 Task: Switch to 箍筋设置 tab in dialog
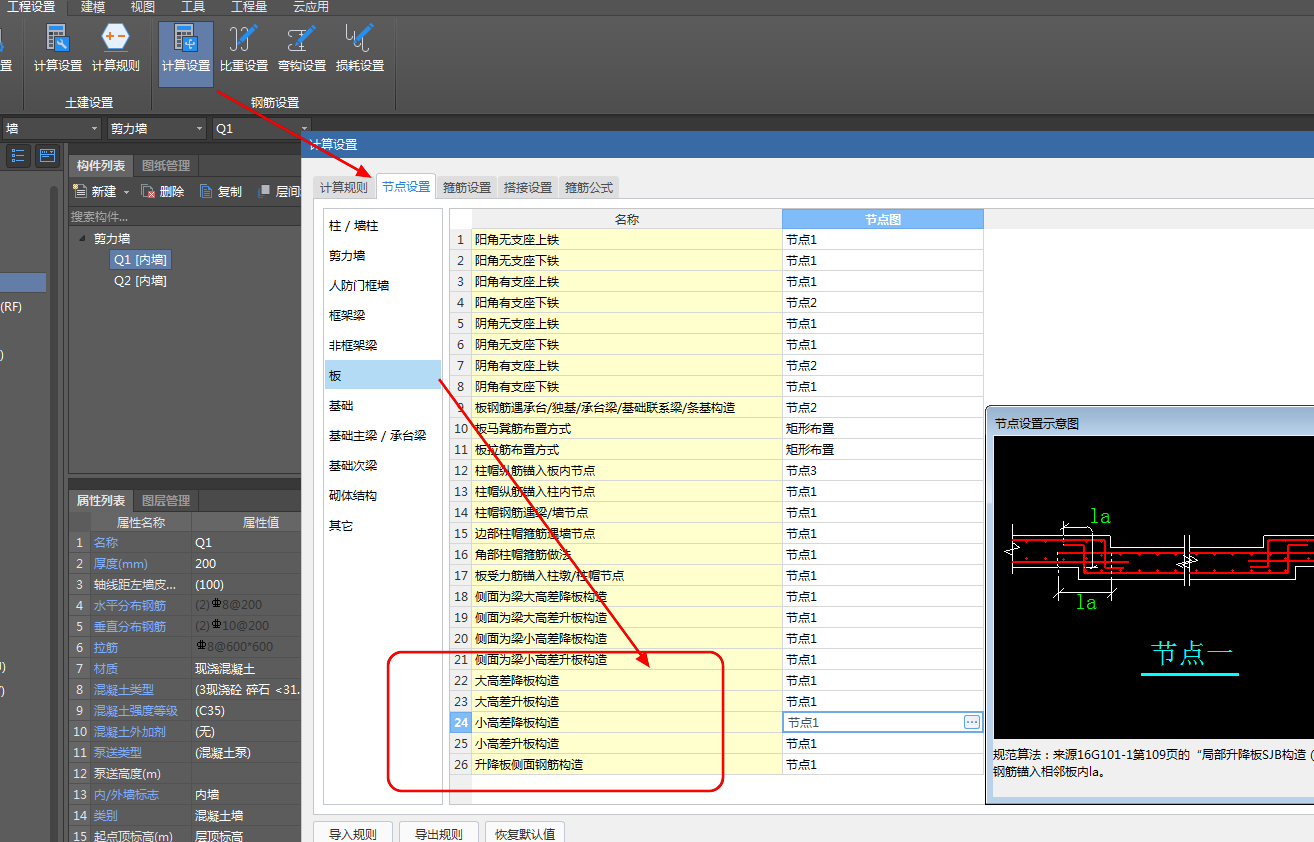pyautogui.click(x=467, y=187)
